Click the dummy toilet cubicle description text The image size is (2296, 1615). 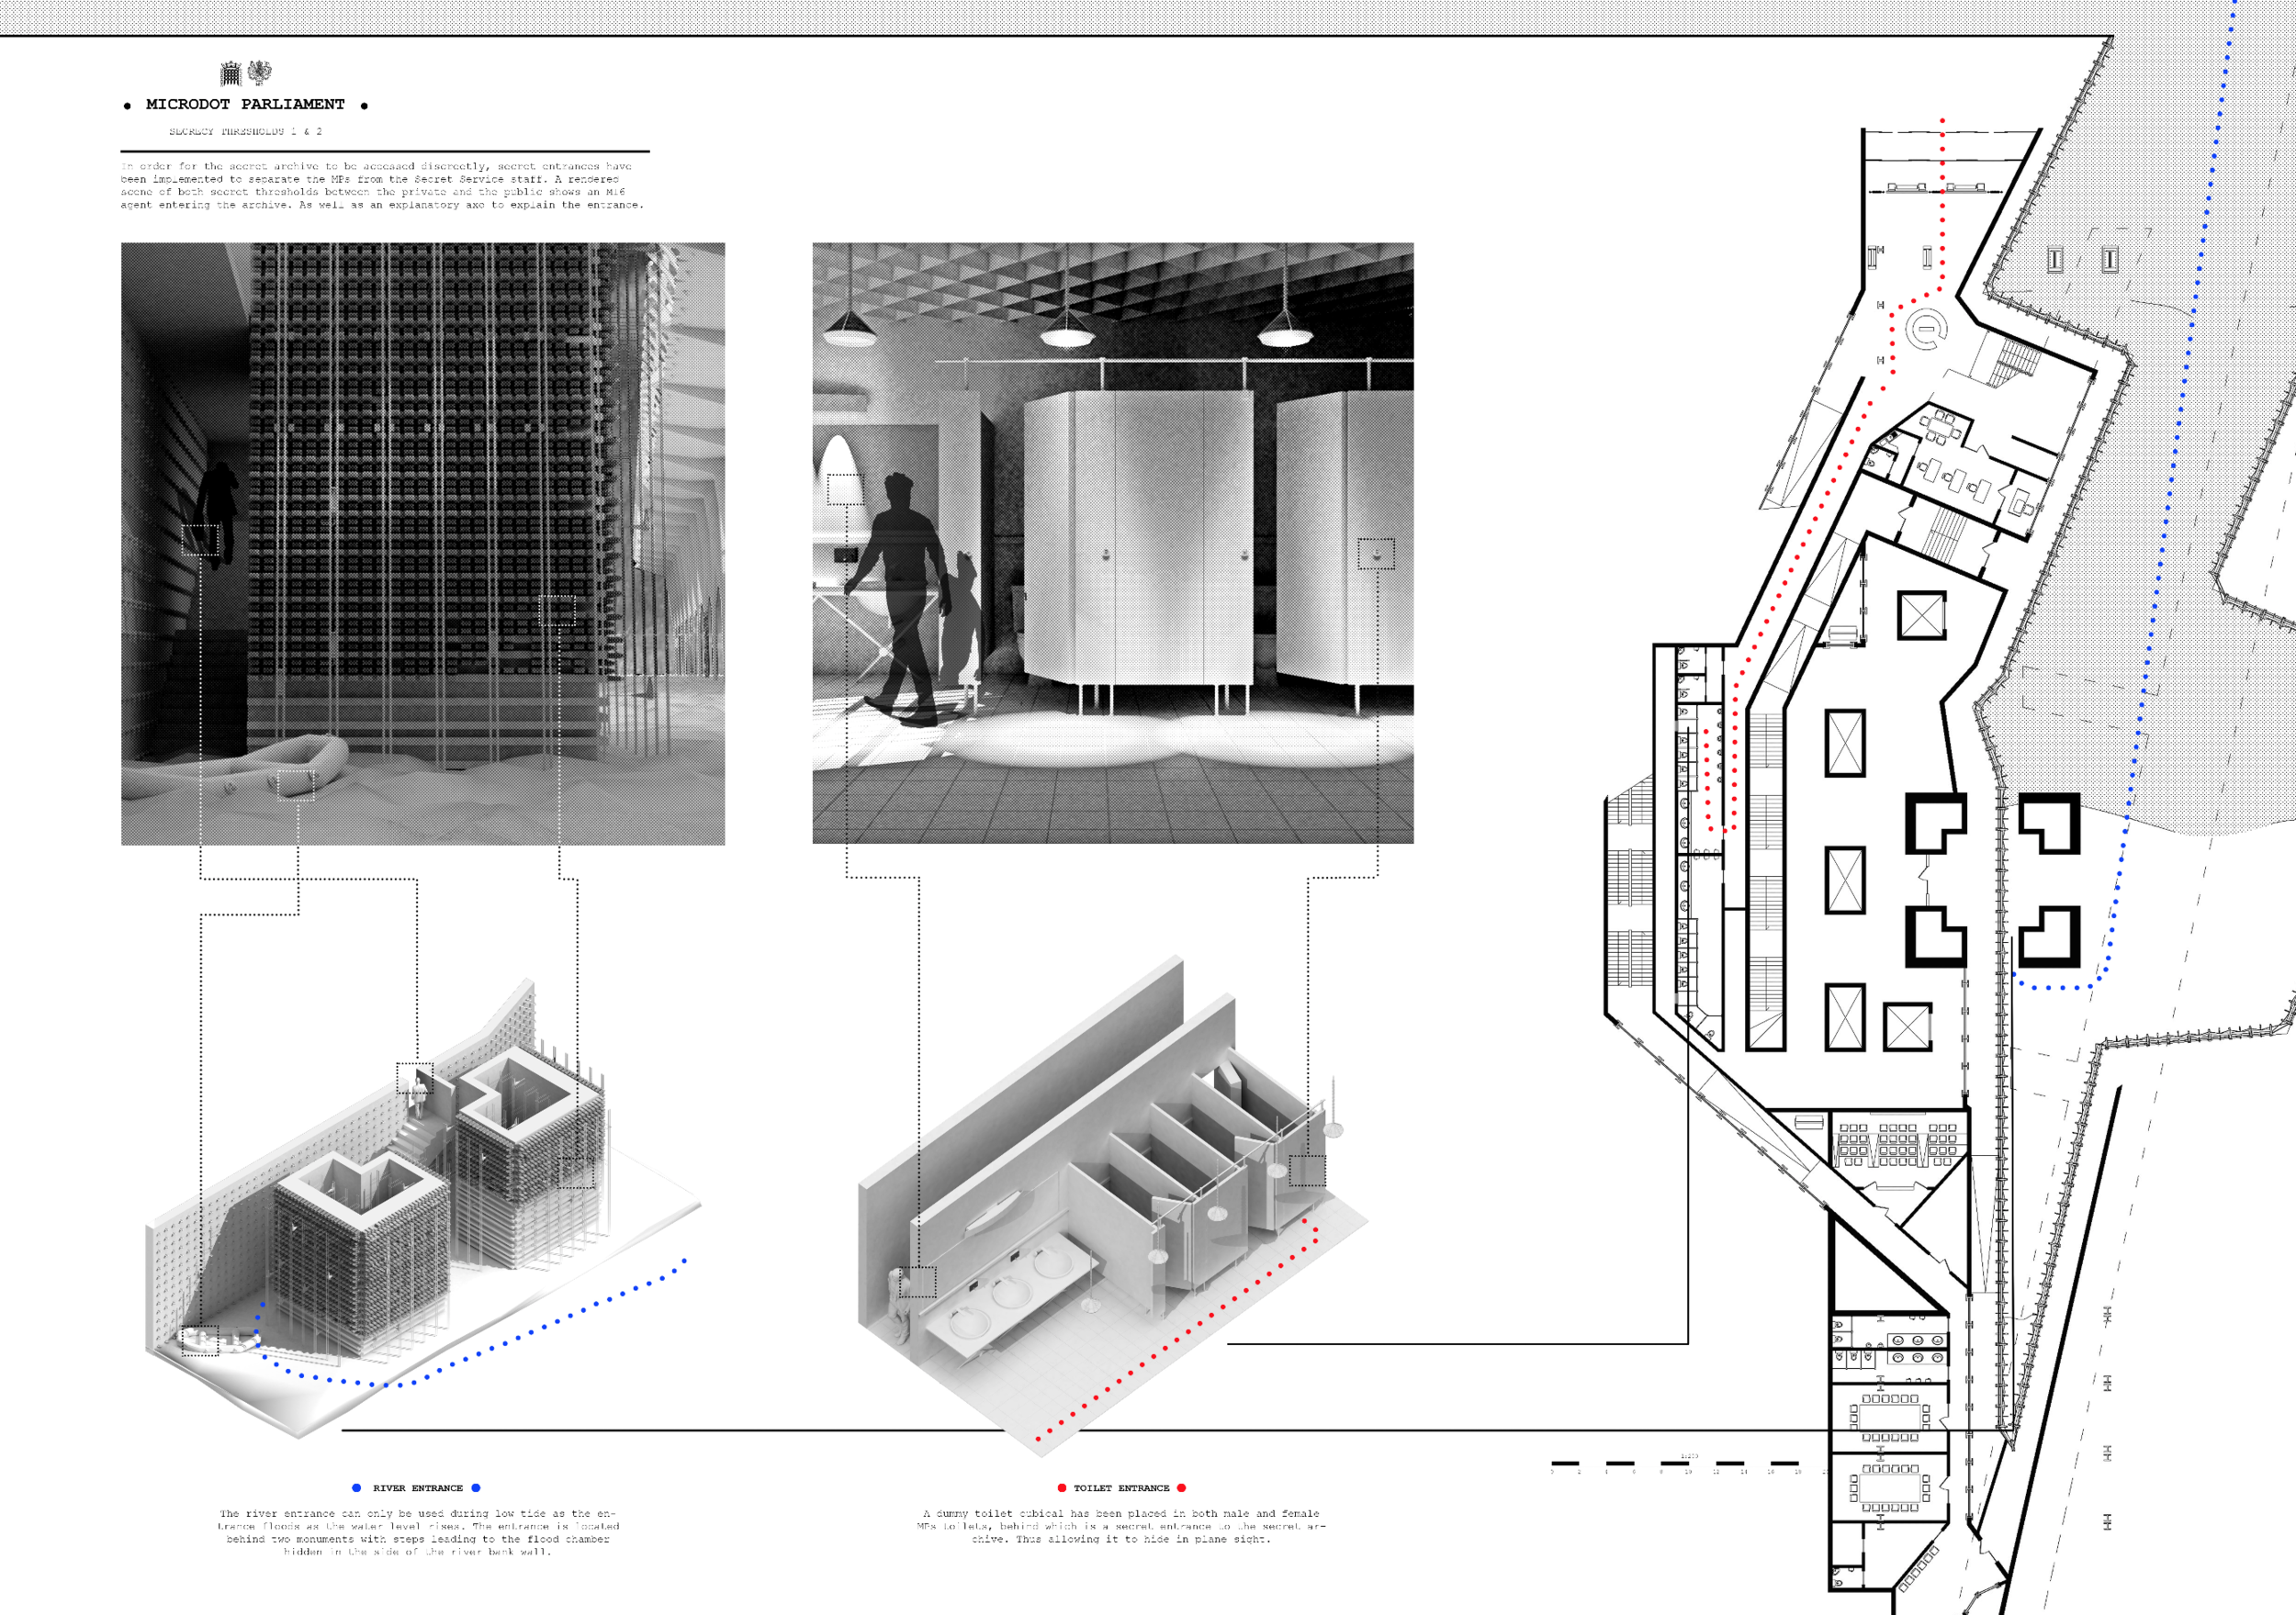[x=1121, y=1526]
